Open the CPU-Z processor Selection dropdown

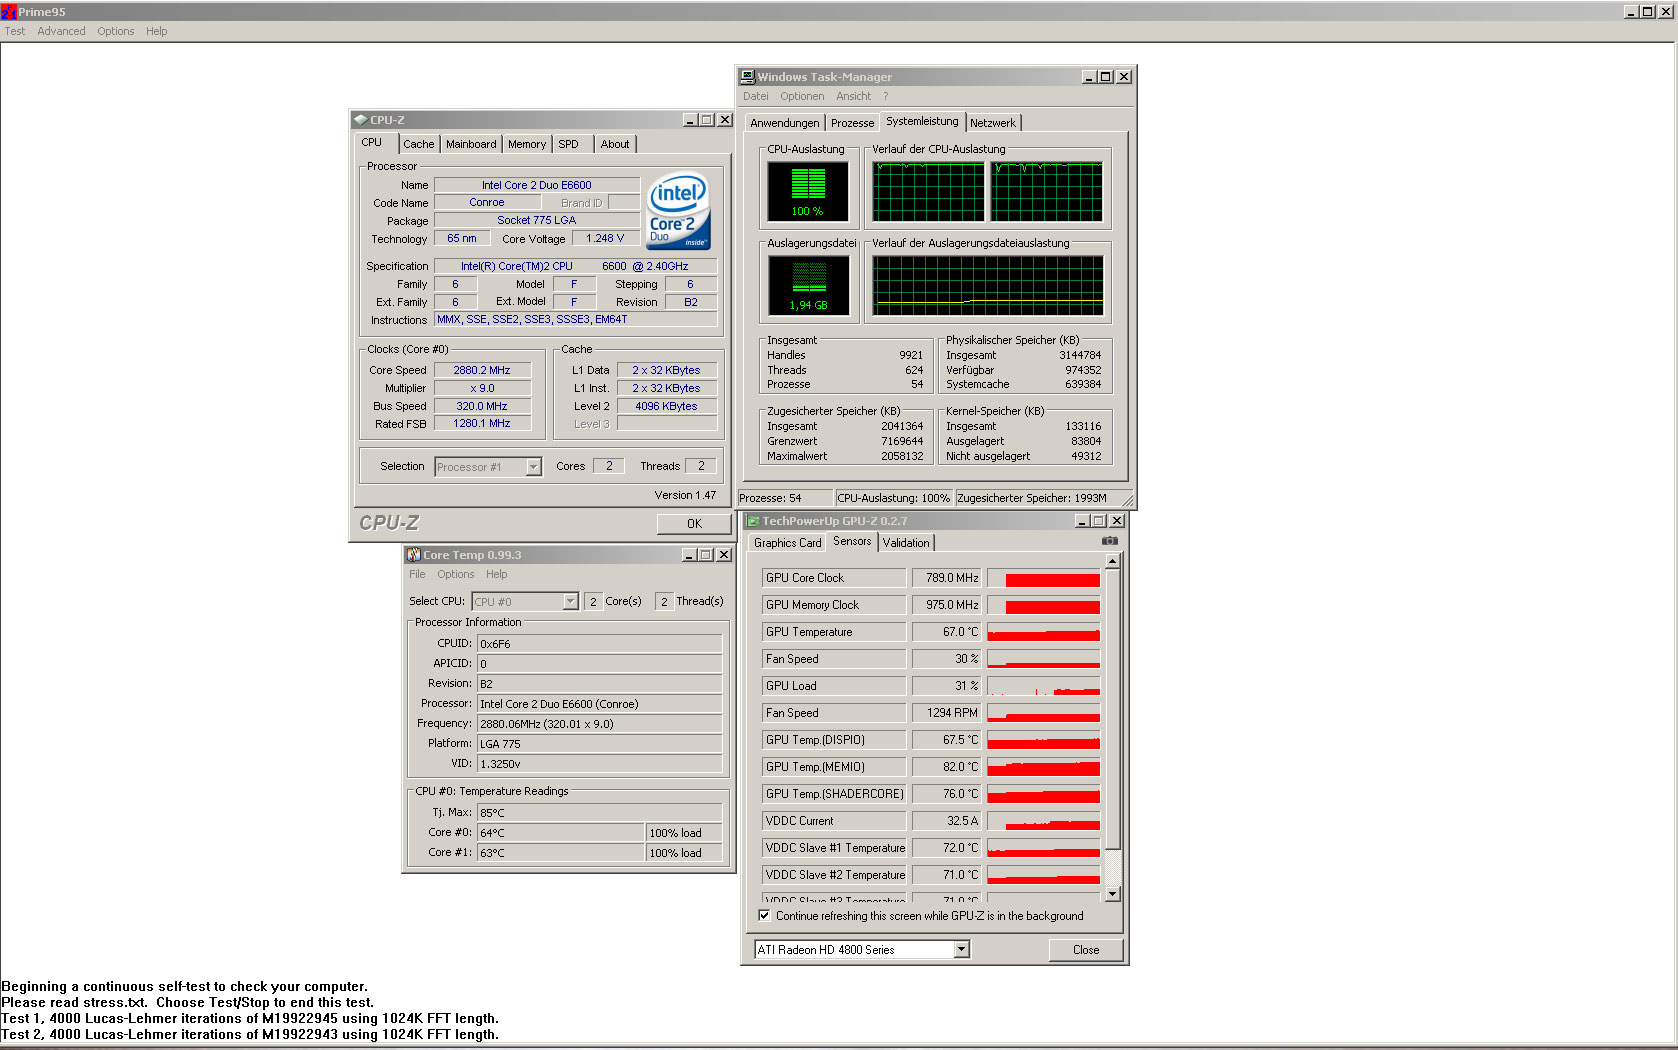pyautogui.click(x=533, y=467)
